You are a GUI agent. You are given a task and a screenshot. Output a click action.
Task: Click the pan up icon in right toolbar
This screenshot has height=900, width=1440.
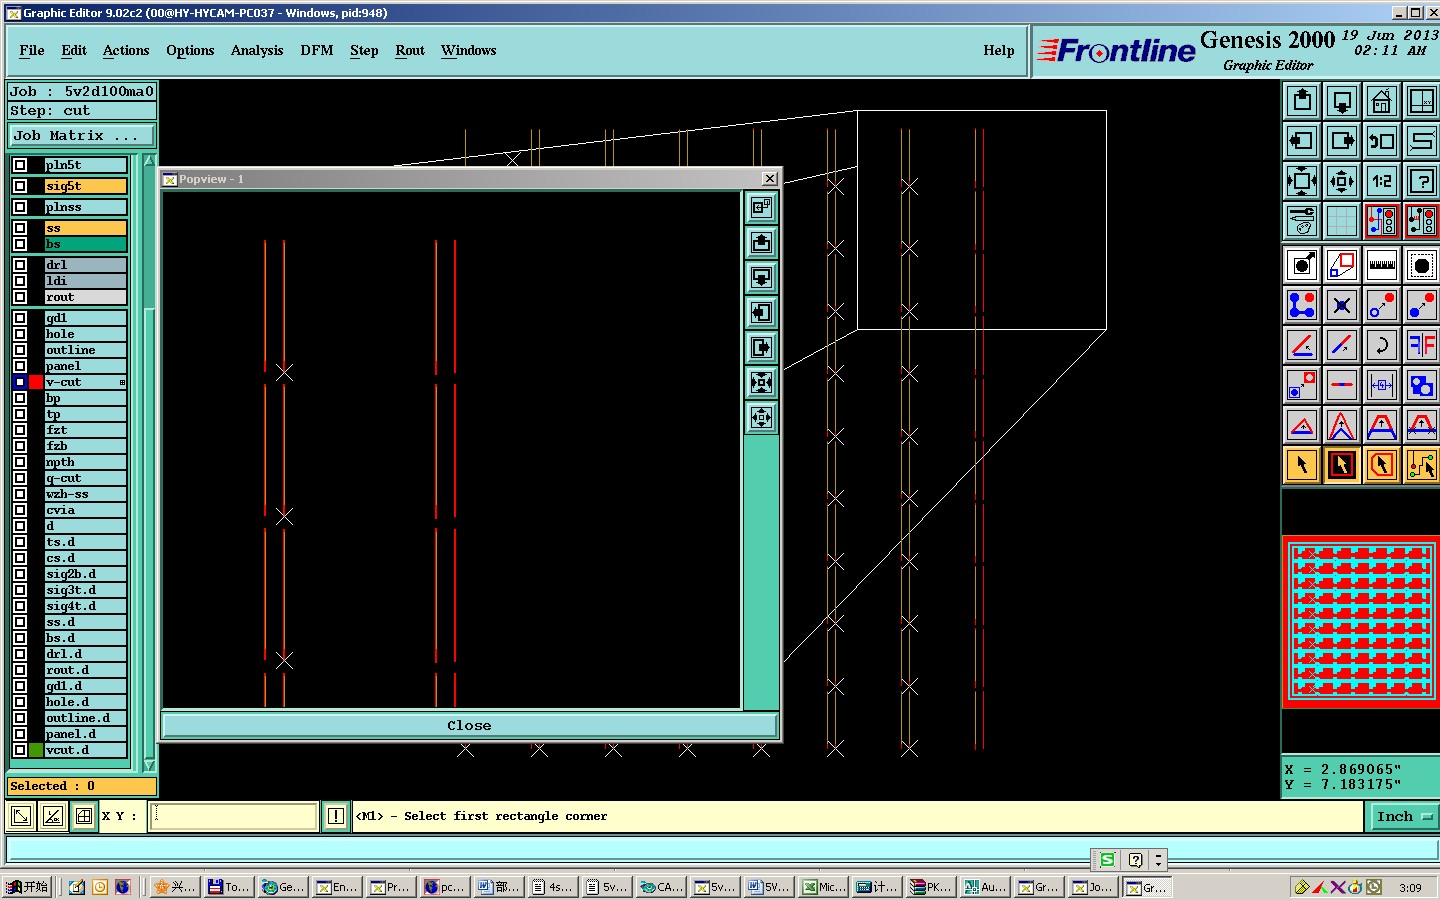(1302, 101)
